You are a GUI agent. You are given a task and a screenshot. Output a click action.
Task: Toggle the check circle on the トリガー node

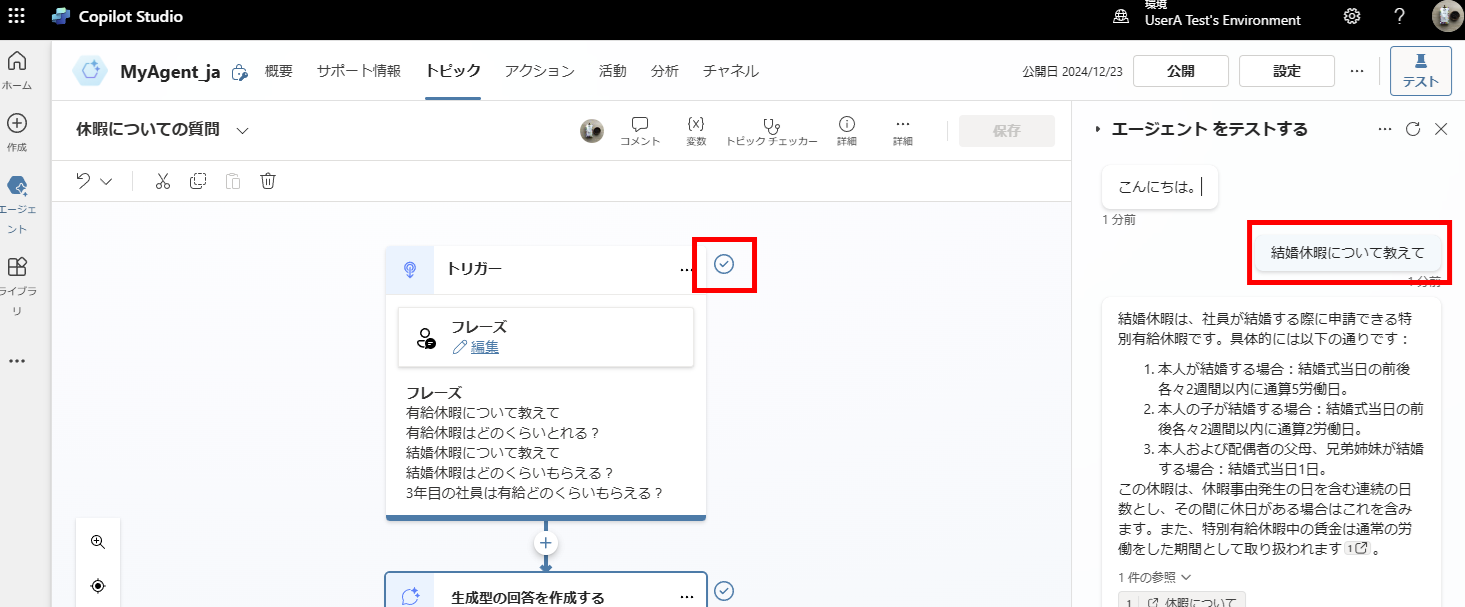(x=724, y=264)
